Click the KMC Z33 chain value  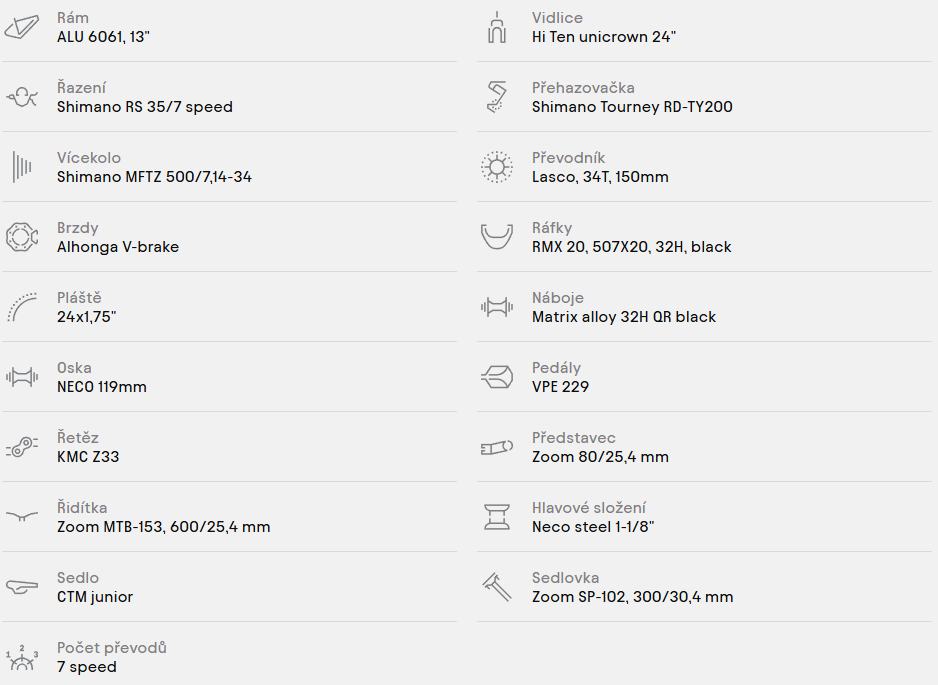[x=88, y=457]
